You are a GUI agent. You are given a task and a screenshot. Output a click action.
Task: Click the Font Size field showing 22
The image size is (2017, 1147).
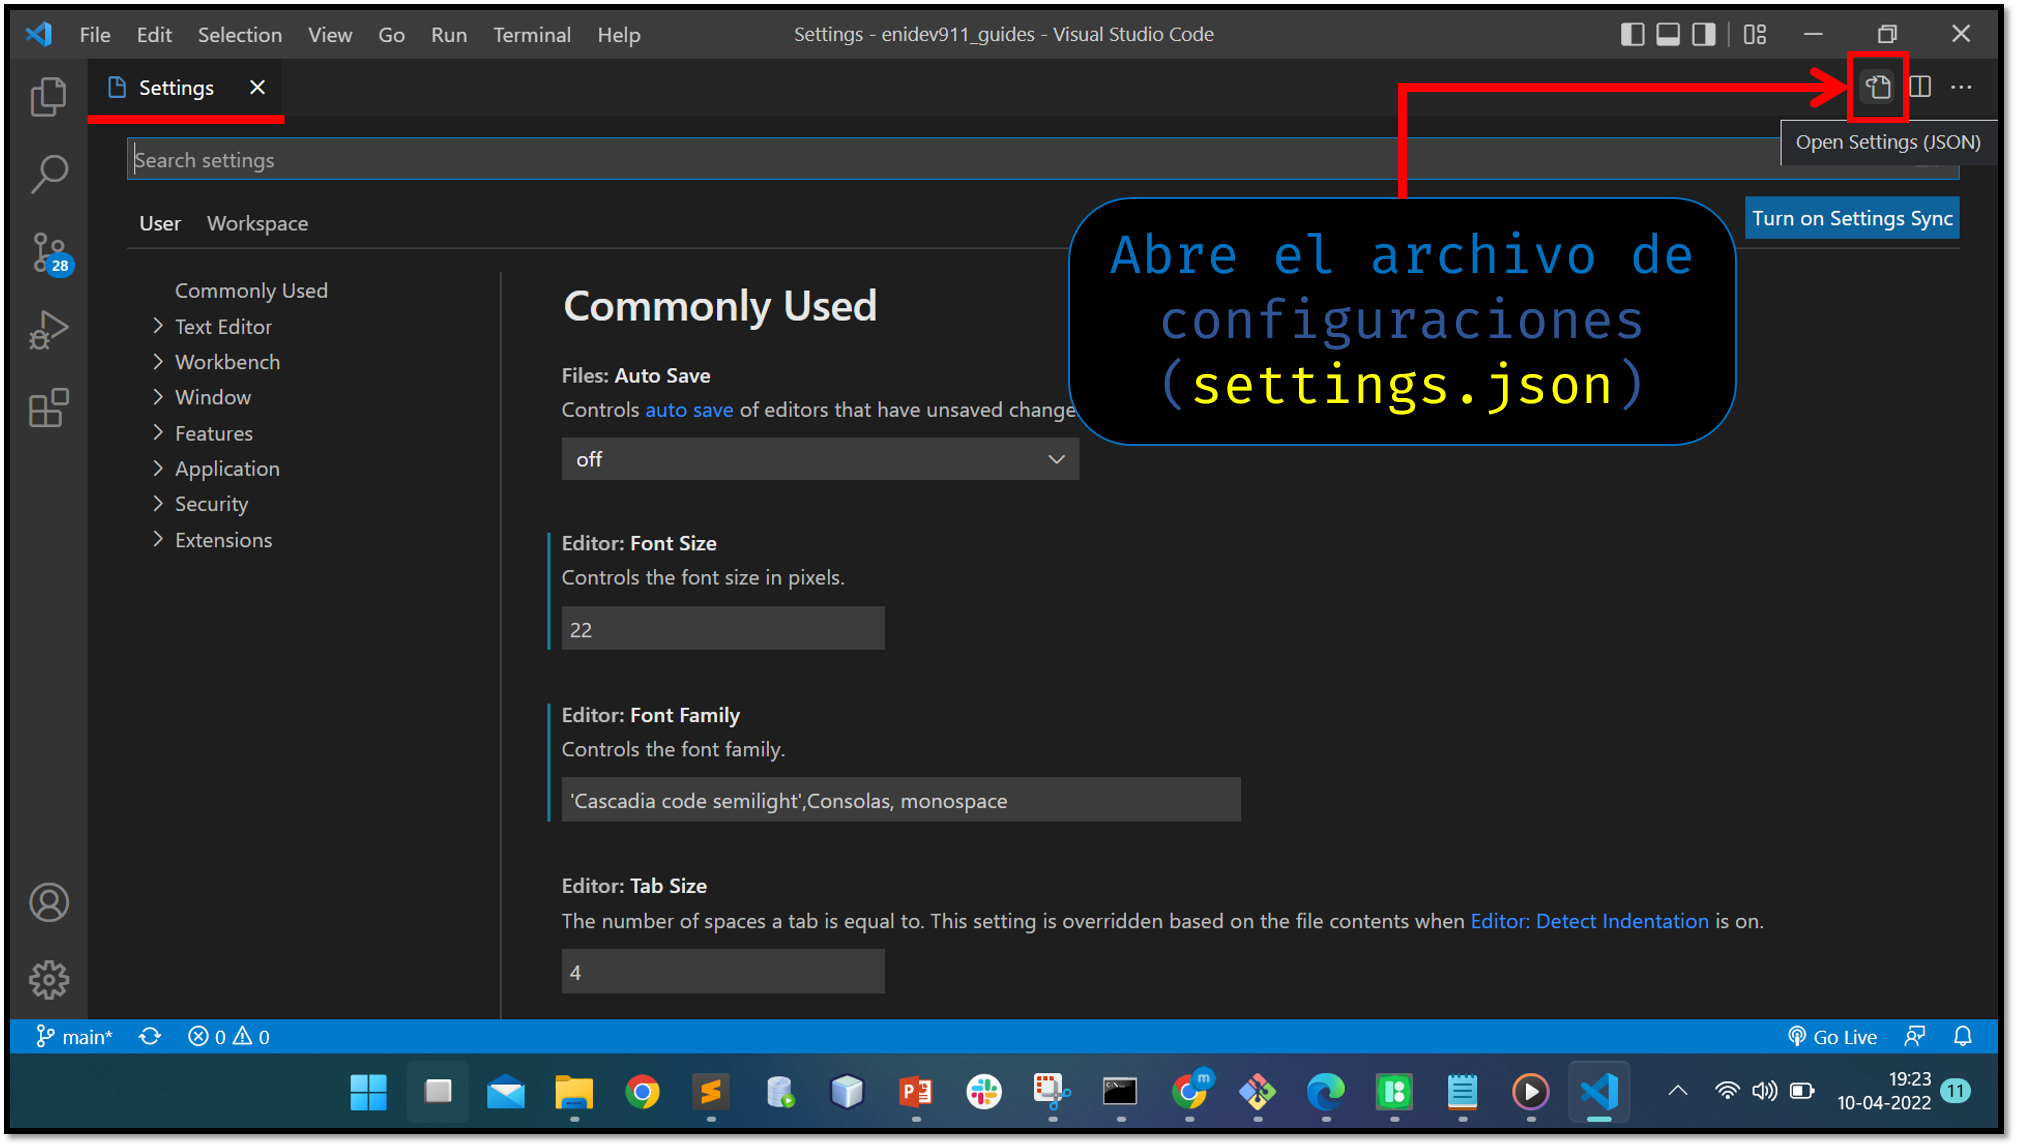tap(723, 629)
